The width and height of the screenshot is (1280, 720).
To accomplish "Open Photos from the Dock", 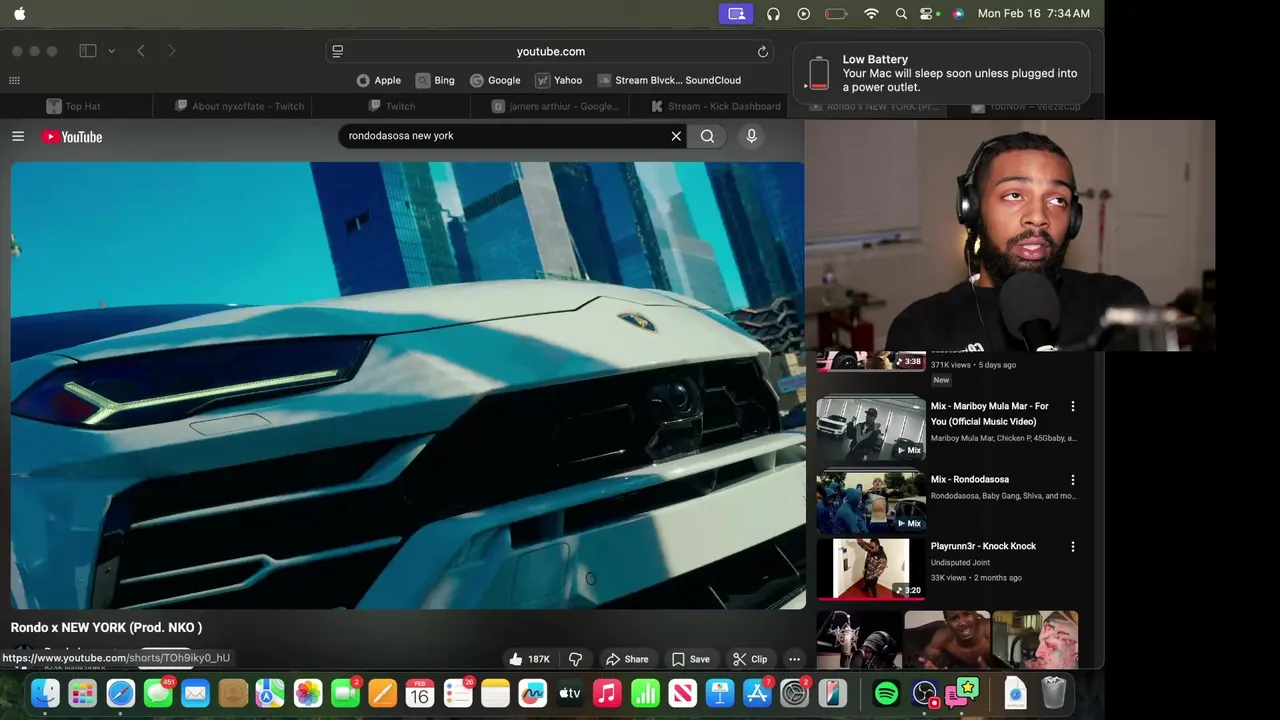I will click(x=308, y=693).
